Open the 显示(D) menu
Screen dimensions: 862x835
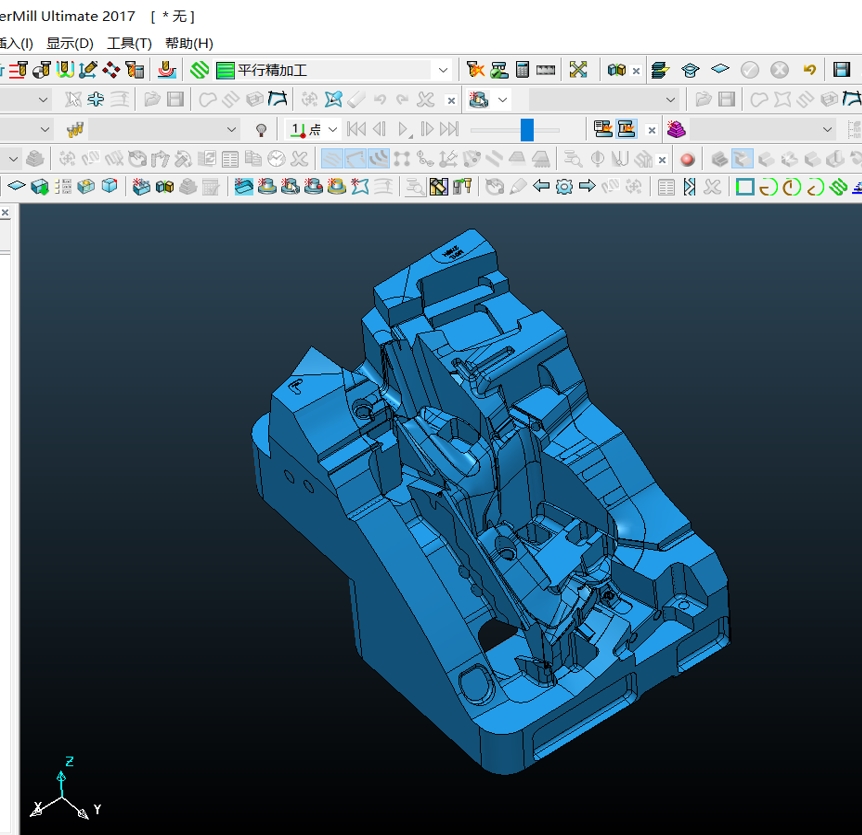click(x=70, y=43)
